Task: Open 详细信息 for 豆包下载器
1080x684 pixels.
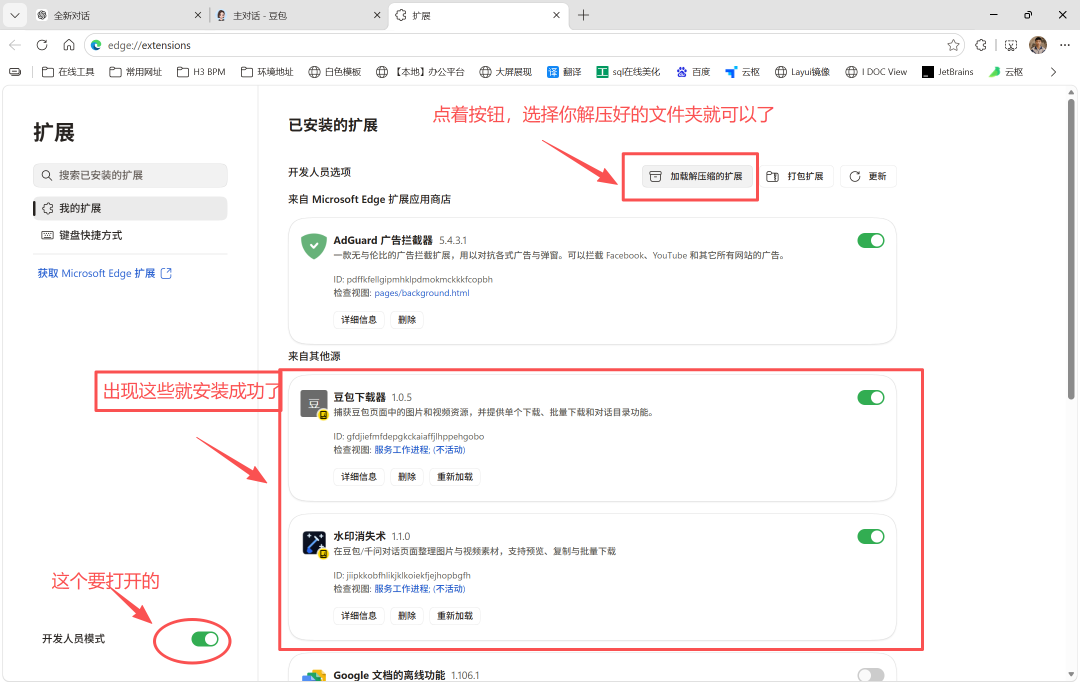Action: point(359,477)
